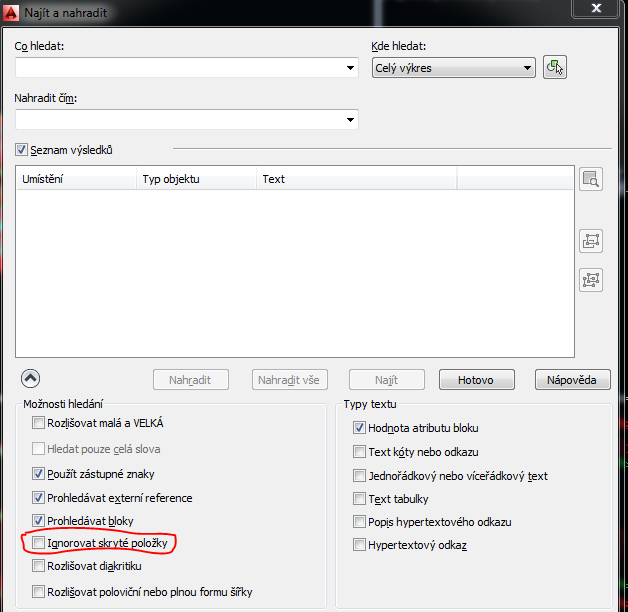Open help with Nápověda button
This screenshot has height=612, width=628.
(x=572, y=380)
